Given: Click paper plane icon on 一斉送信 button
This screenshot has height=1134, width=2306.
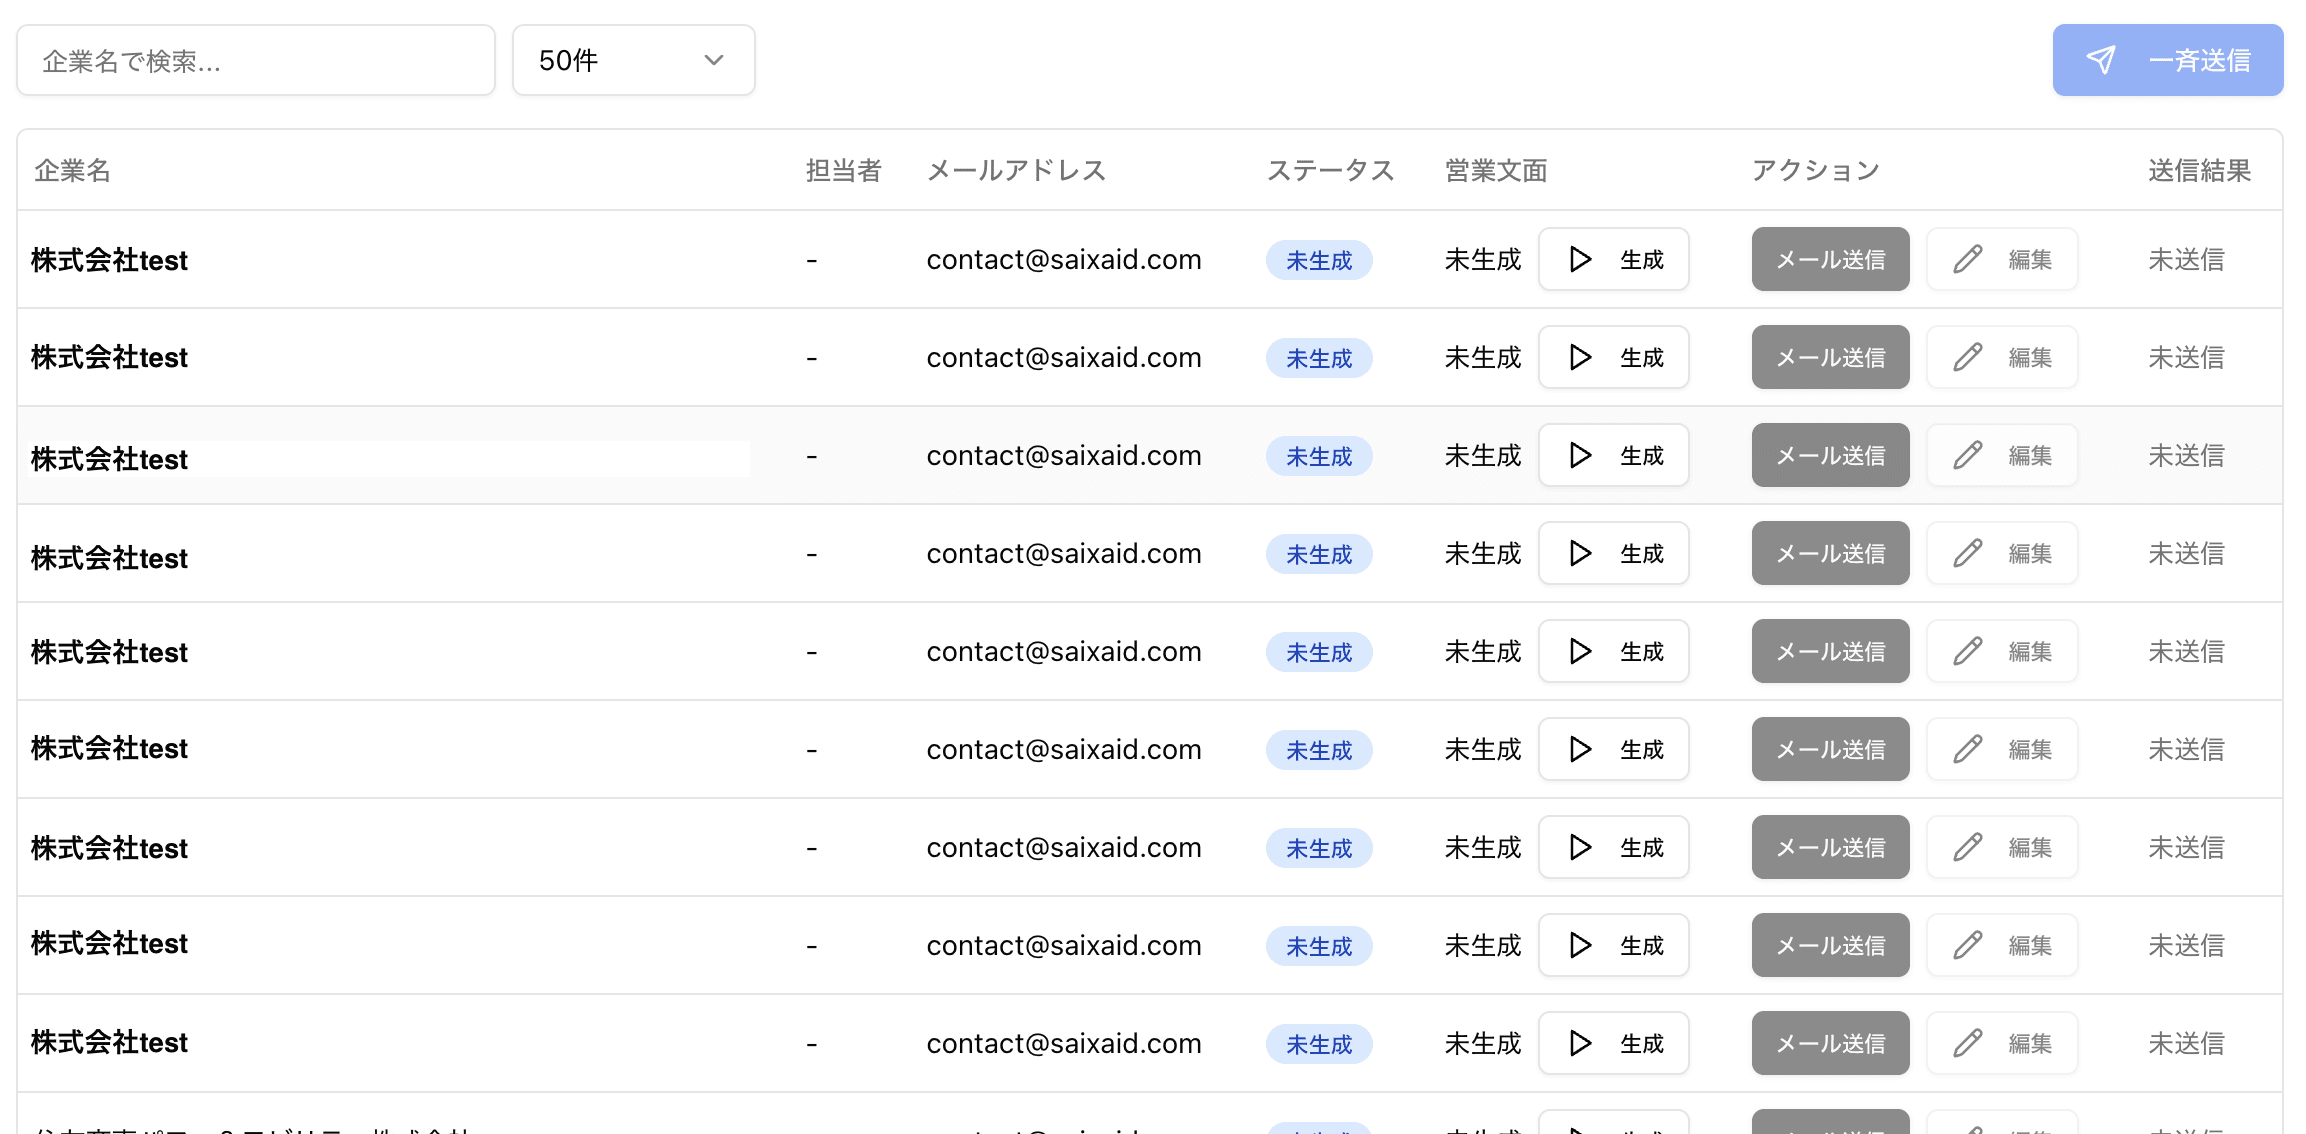Looking at the screenshot, I should [x=2101, y=60].
